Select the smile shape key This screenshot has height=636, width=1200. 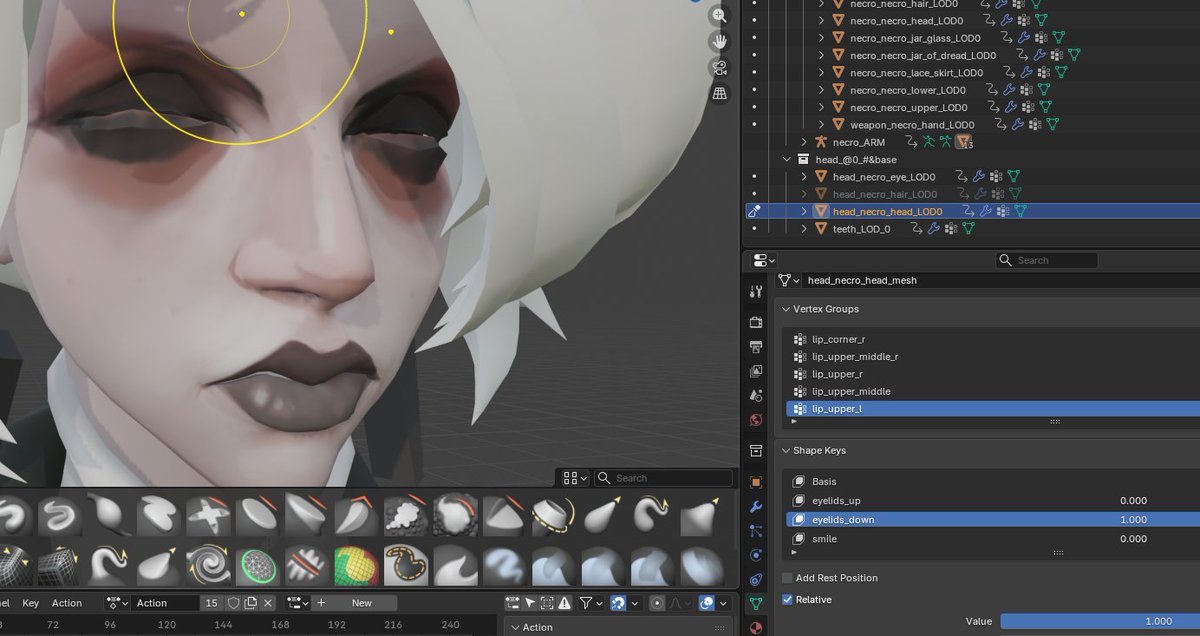824,539
